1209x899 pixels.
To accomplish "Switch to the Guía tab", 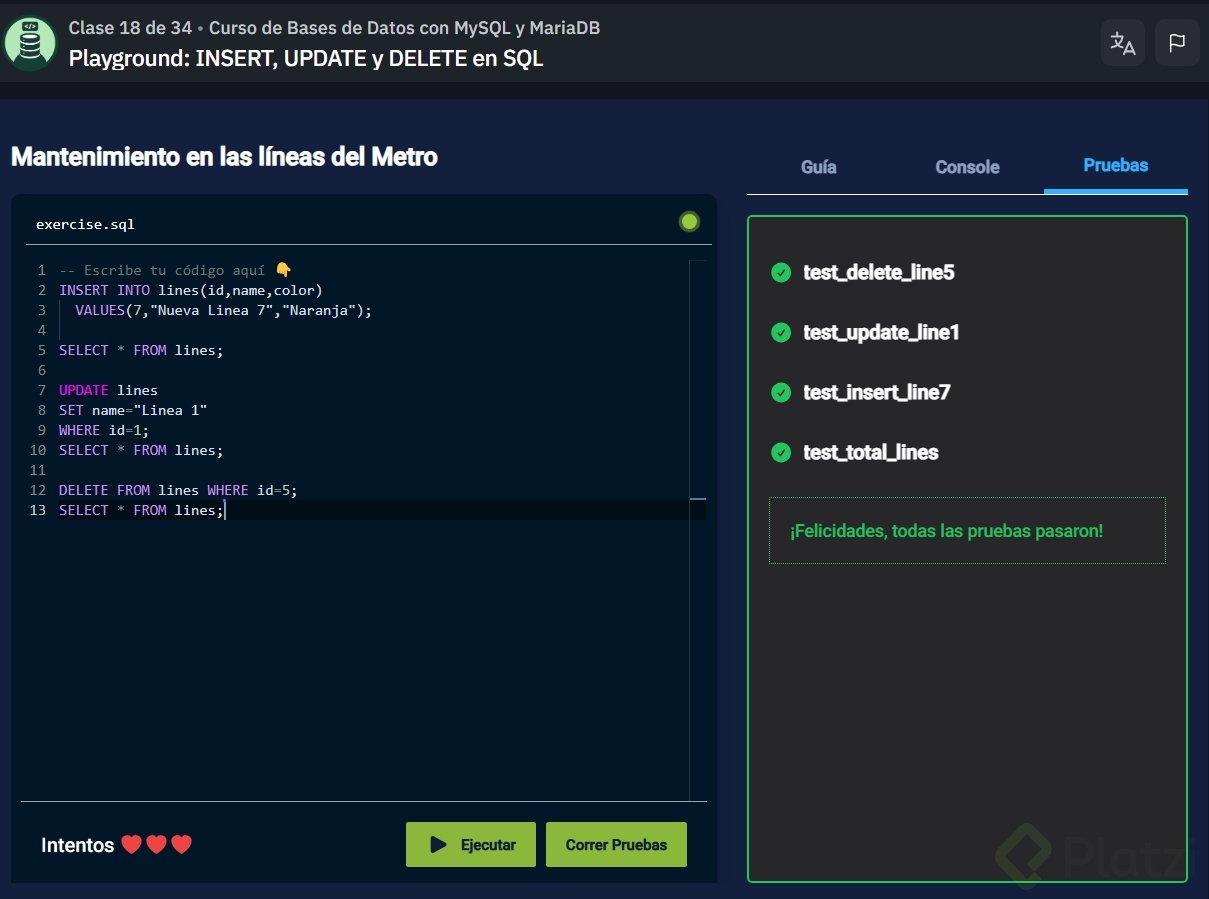I will 819,167.
